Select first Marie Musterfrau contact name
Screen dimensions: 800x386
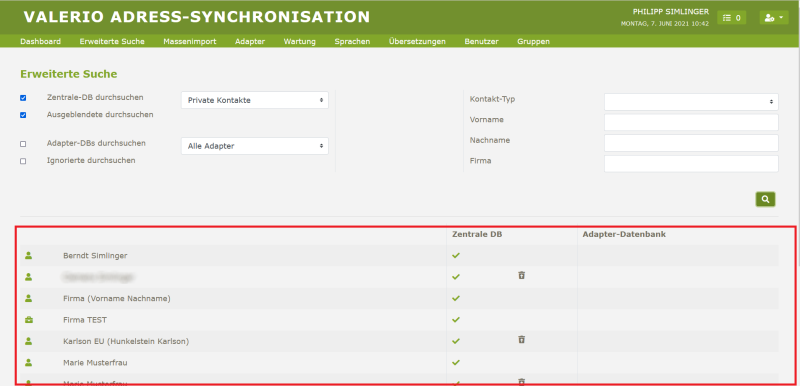point(95,363)
